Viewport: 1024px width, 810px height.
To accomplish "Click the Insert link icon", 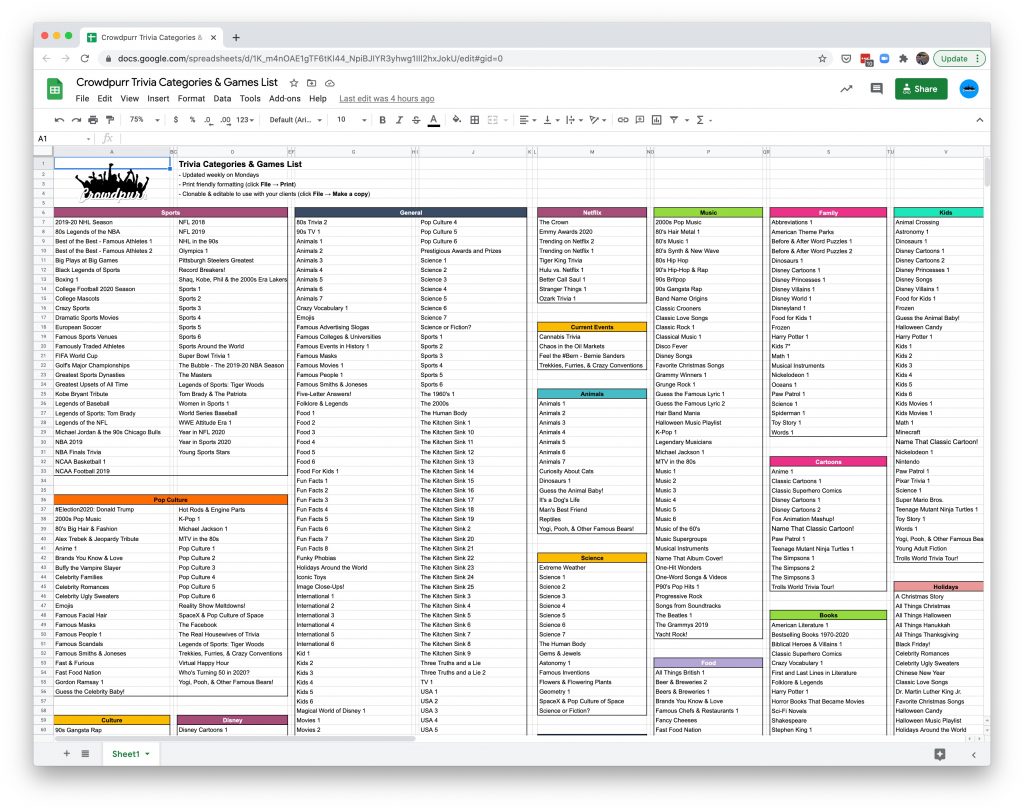I will pyautogui.click(x=623, y=119).
